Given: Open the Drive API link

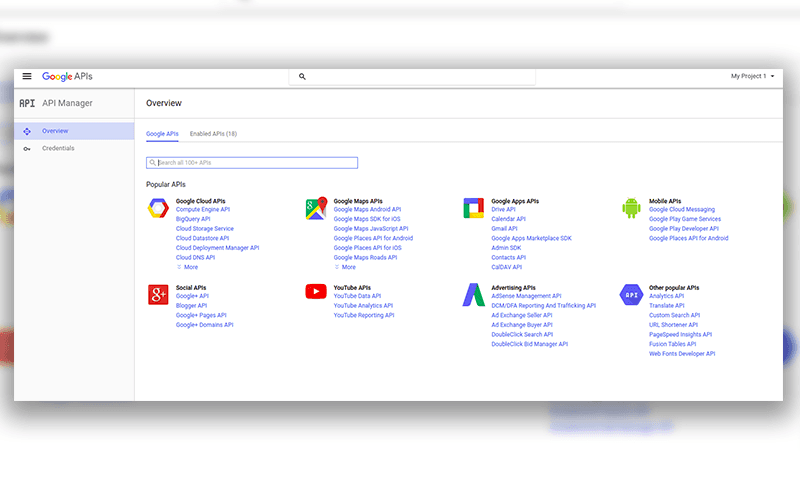Looking at the screenshot, I should click(x=504, y=210).
